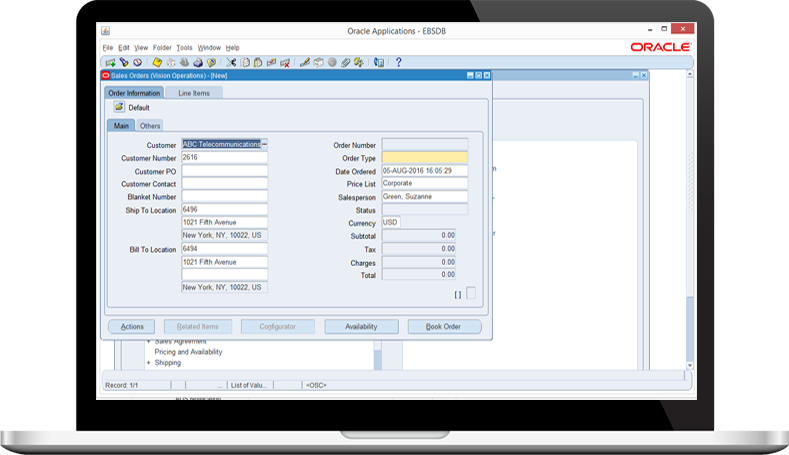The width and height of the screenshot is (789, 455).
Task: Expand the Shipping tree node
Action: point(148,363)
